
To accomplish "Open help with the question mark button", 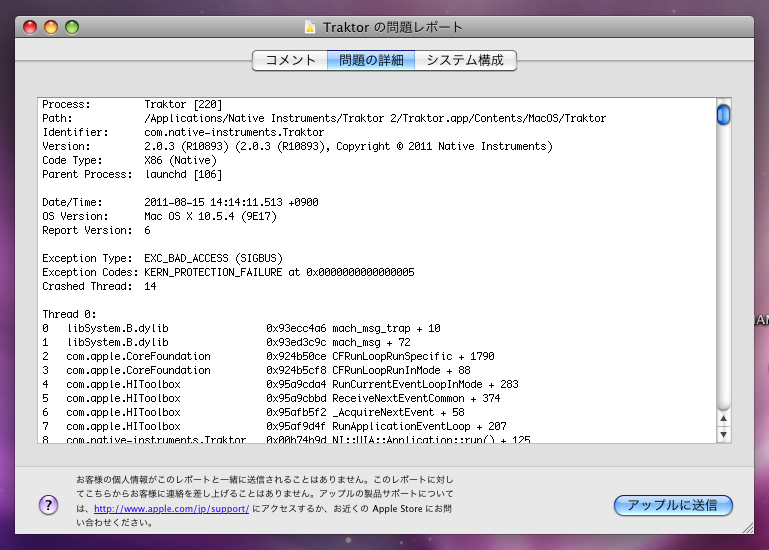I will [x=49, y=504].
